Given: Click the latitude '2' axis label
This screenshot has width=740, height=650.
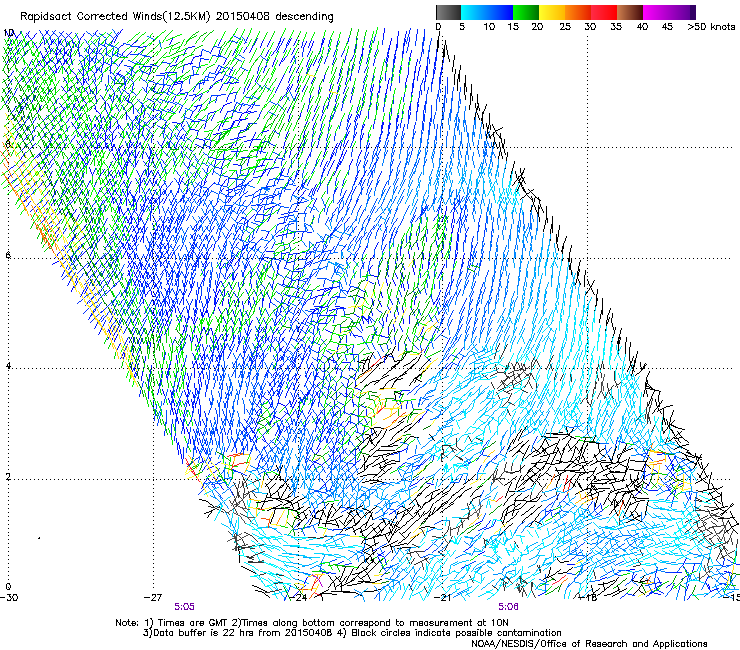Looking at the screenshot, I should coord(8,477).
